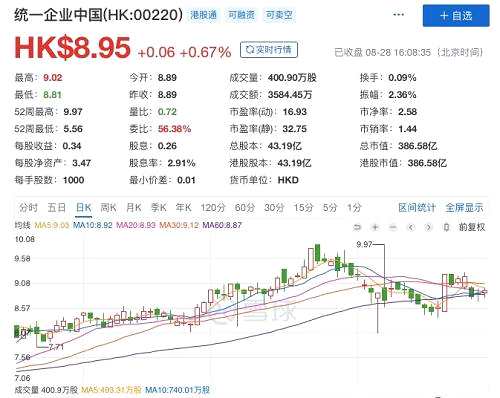Select the 年K chart tab

[183, 208]
